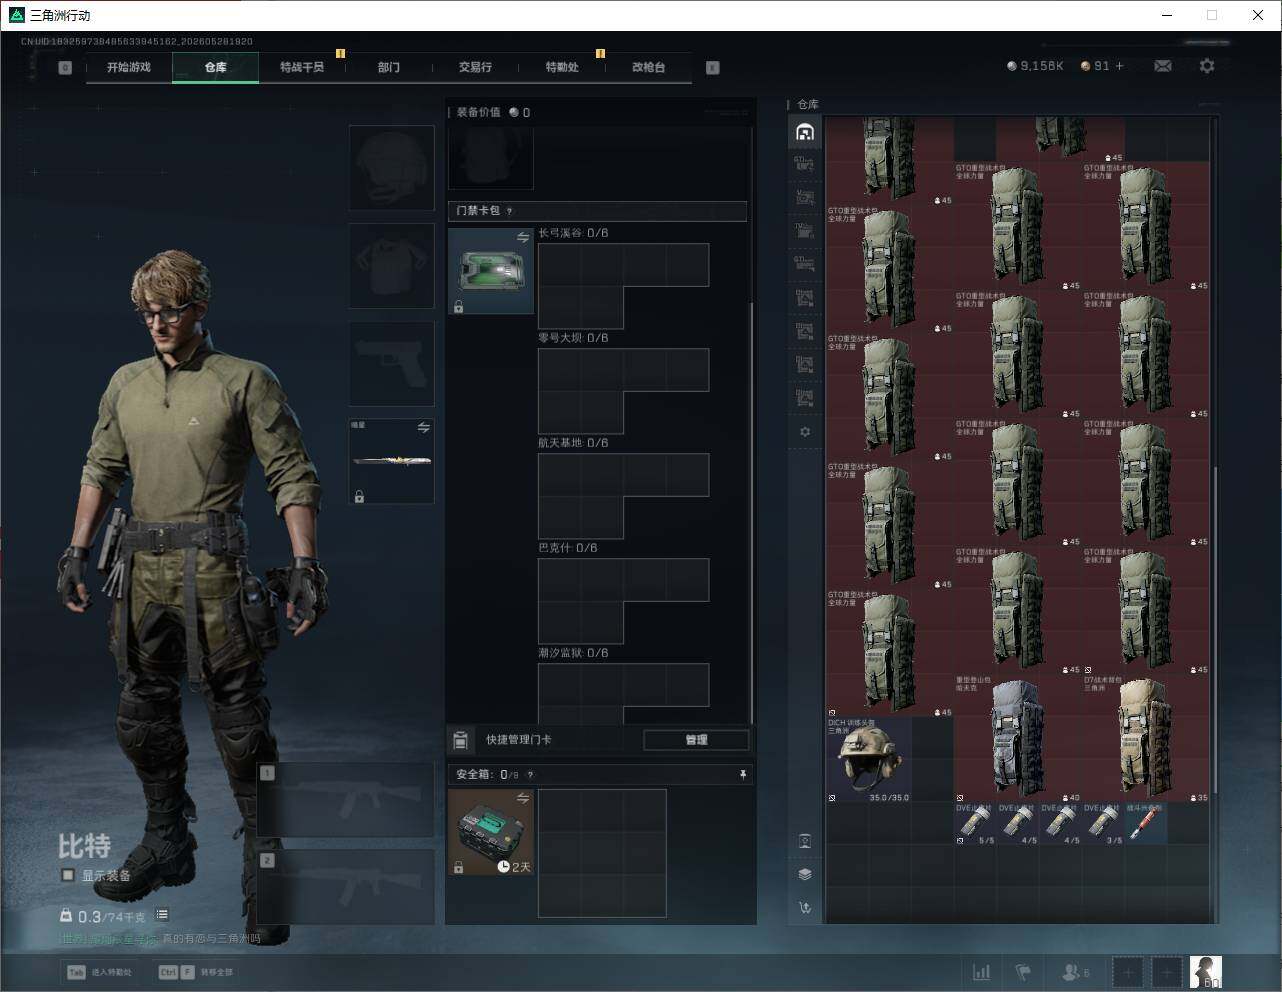This screenshot has height=992, width=1282.
Task: Select the second warehouse container tab in sidebar
Action: 805,164
